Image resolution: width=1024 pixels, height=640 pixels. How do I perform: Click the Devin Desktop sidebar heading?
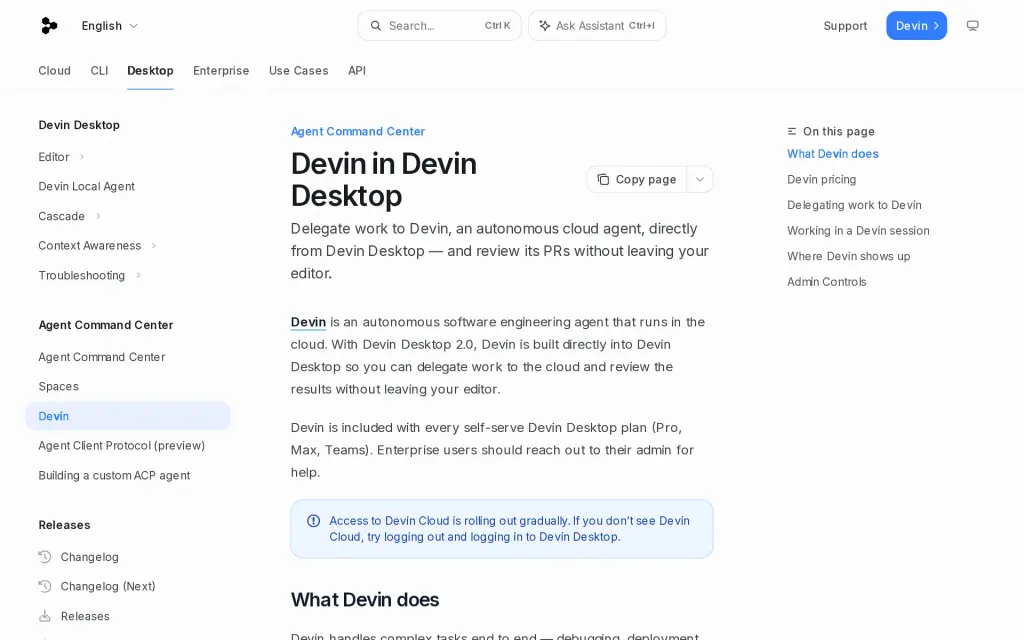79,125
